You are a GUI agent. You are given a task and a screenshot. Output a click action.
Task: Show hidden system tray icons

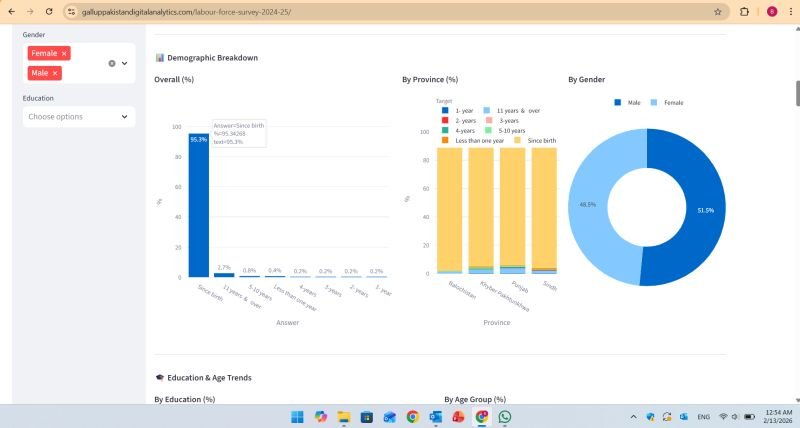[x=633, y=416]
